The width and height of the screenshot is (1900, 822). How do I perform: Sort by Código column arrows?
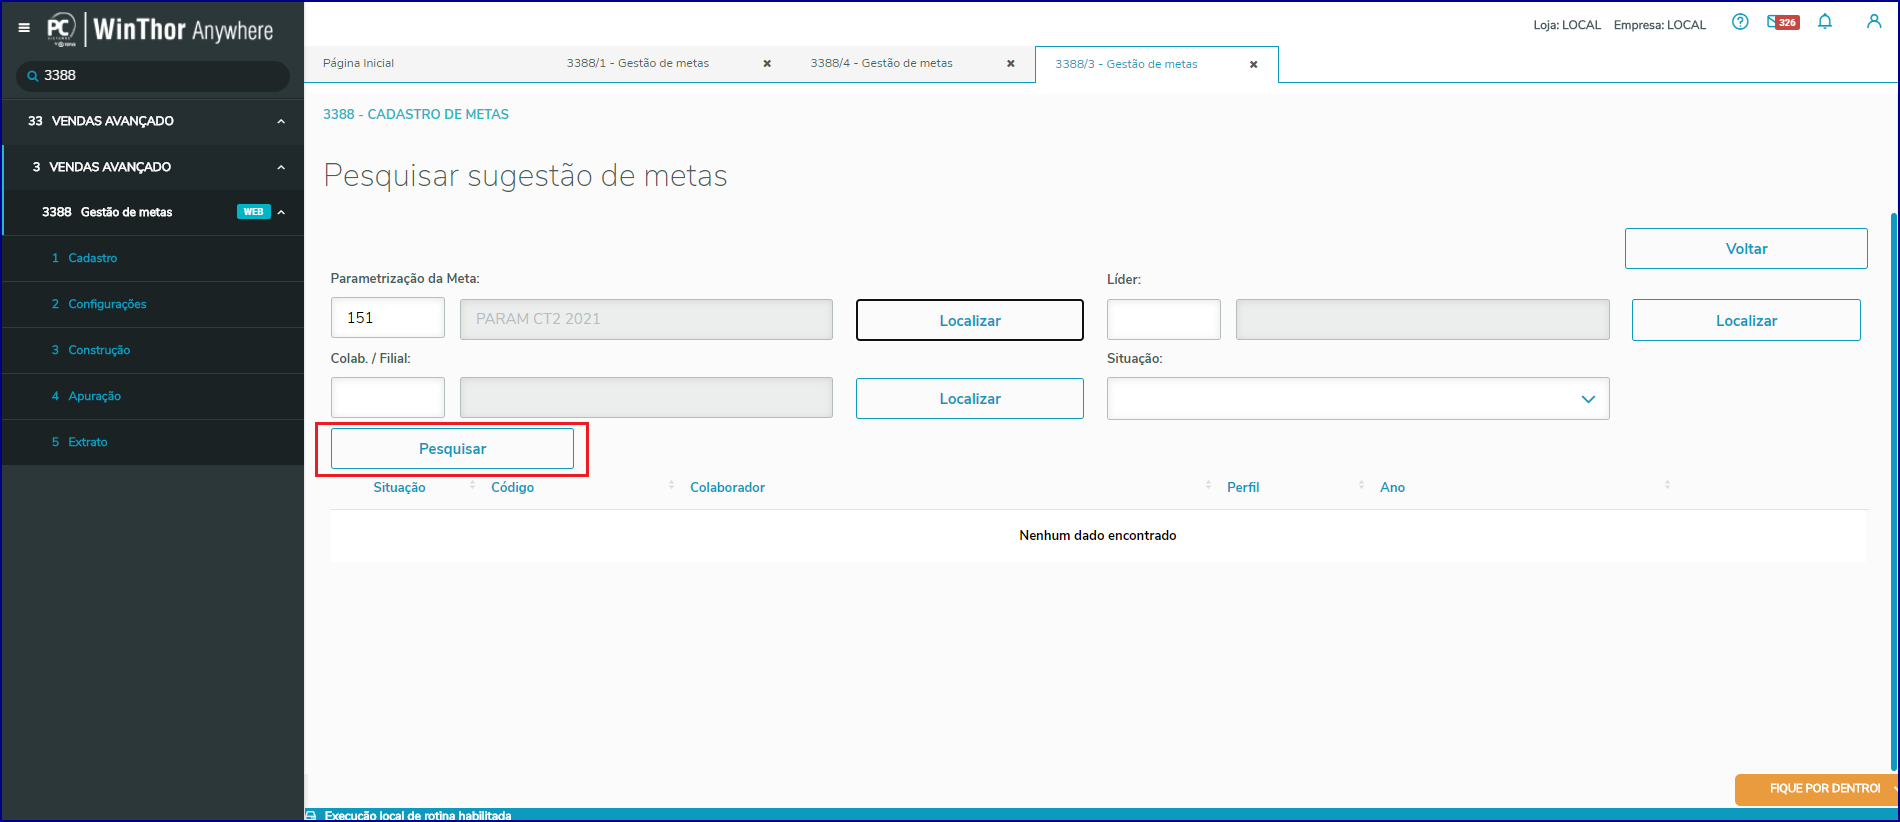coord(671,486)
